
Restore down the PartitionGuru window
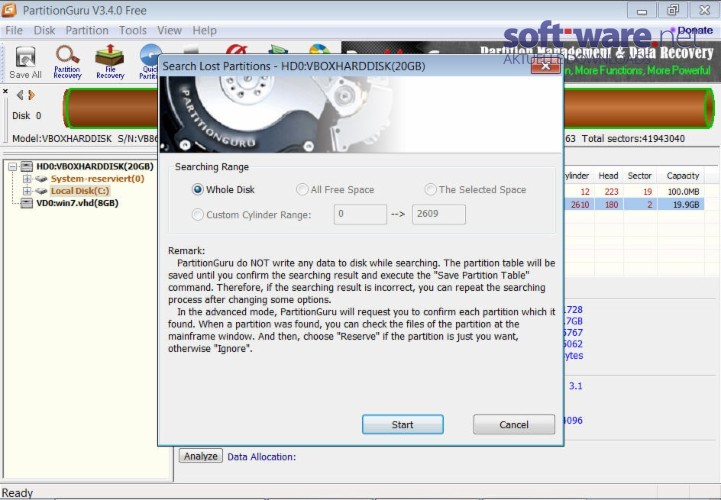pyautogui.click(x=673, y=10)
